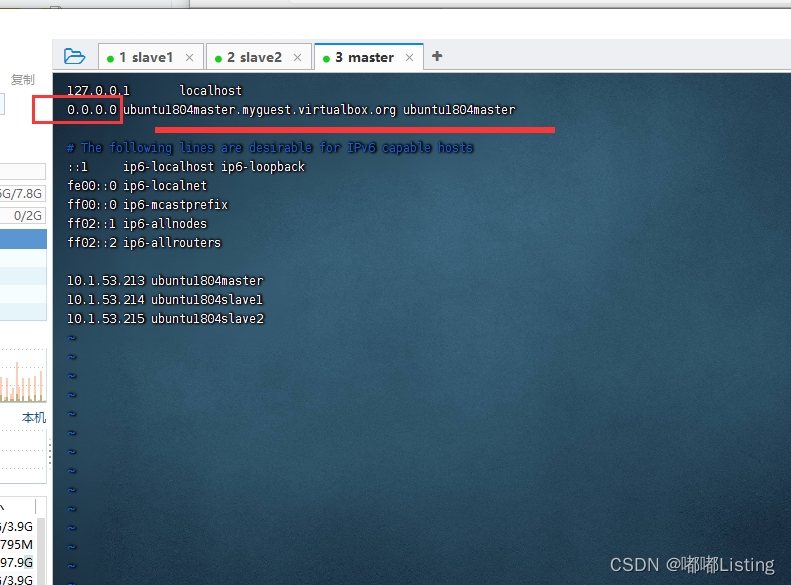Click the green status dot on master tab
Image resolution: width=791 pixels, height=585 pixels.
pyautogui.click(x=326, y=59)
